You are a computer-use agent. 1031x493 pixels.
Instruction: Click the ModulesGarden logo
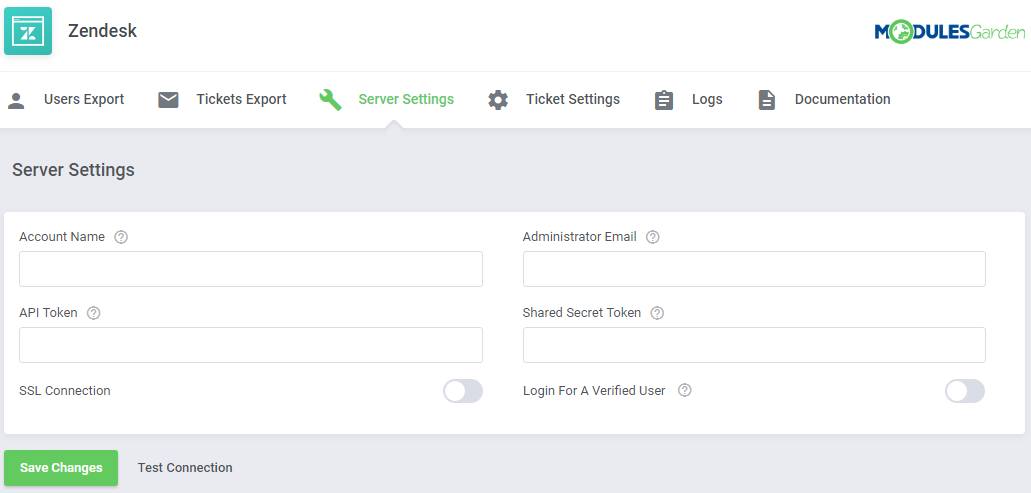click(949, 32)
